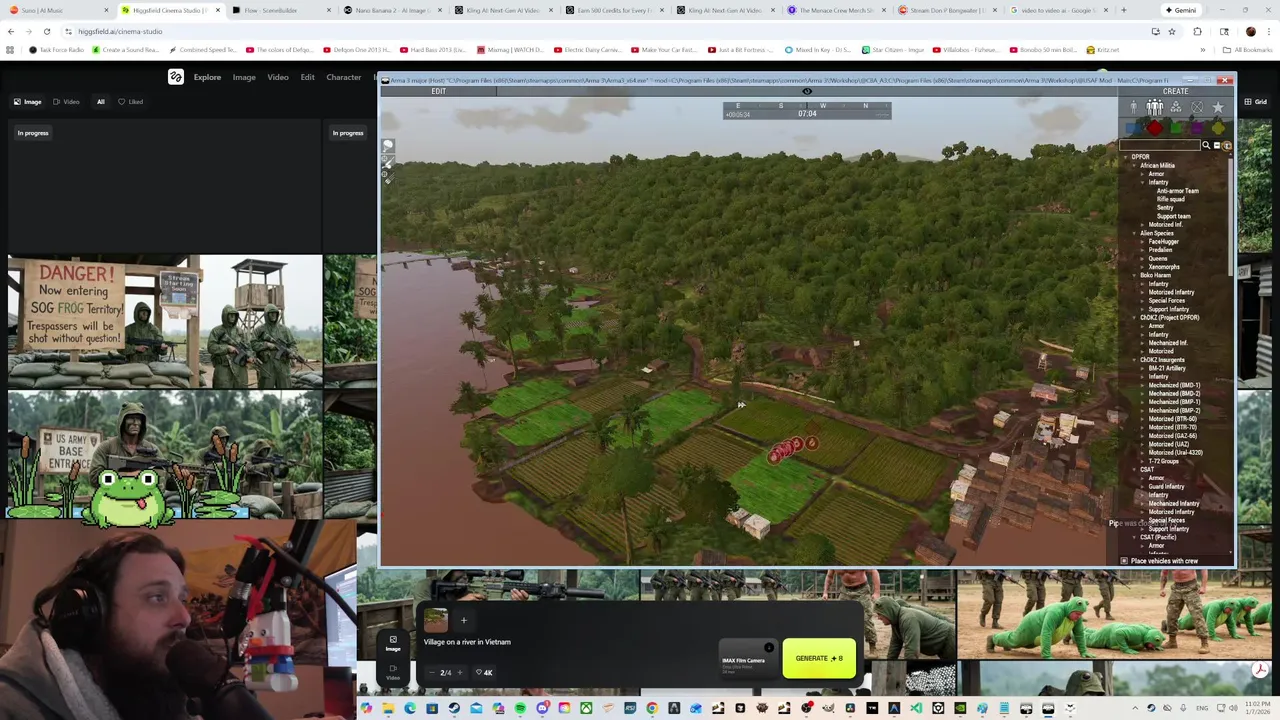1280x720 pixels.
Task: Select Support team group
Action: tap(1174, 216)
